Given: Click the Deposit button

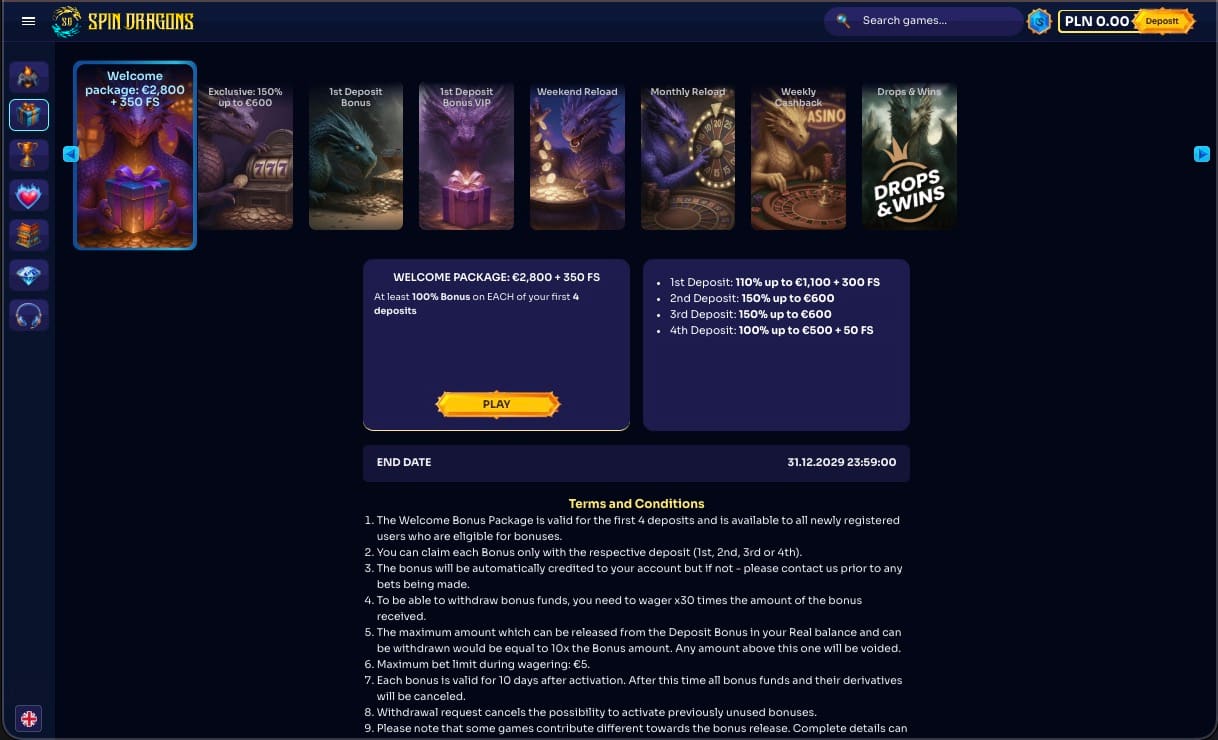Looking at the screenshot, I should pos(1164,21).
